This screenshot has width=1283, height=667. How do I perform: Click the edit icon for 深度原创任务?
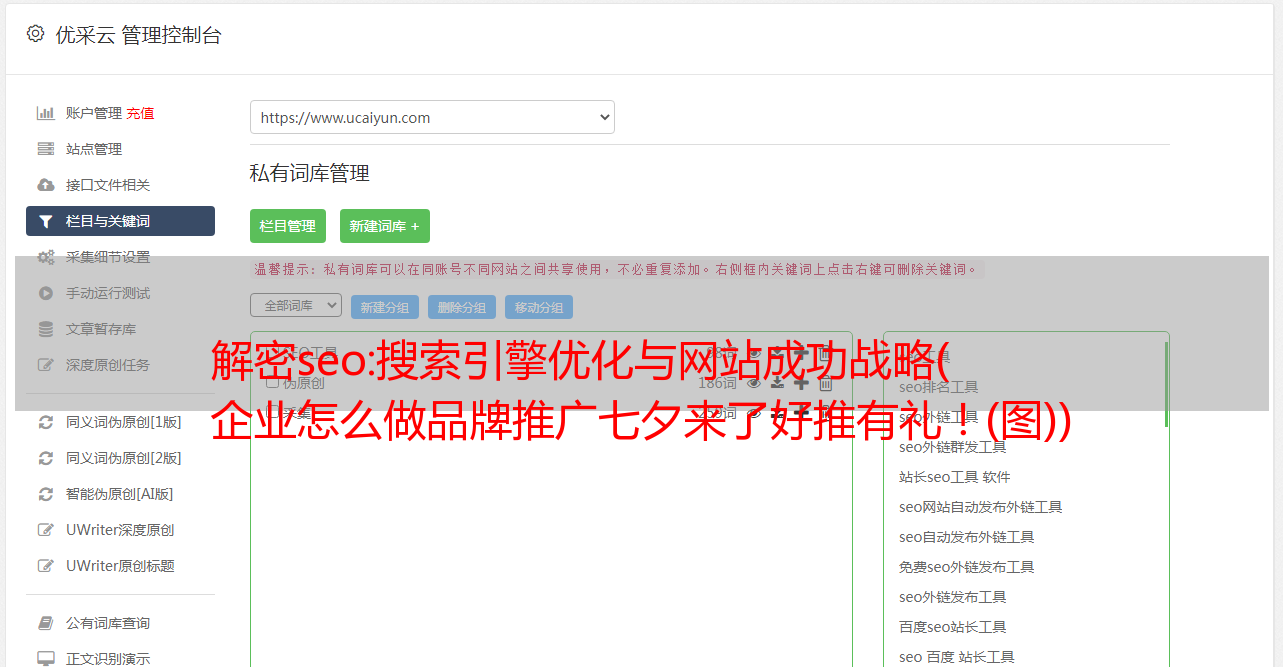(x=46, y=365)
